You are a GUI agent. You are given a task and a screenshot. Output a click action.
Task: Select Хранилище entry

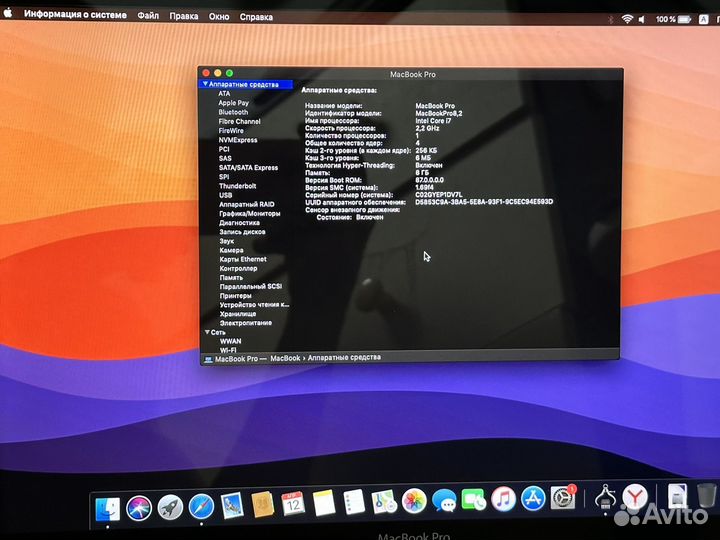(238, 314)
